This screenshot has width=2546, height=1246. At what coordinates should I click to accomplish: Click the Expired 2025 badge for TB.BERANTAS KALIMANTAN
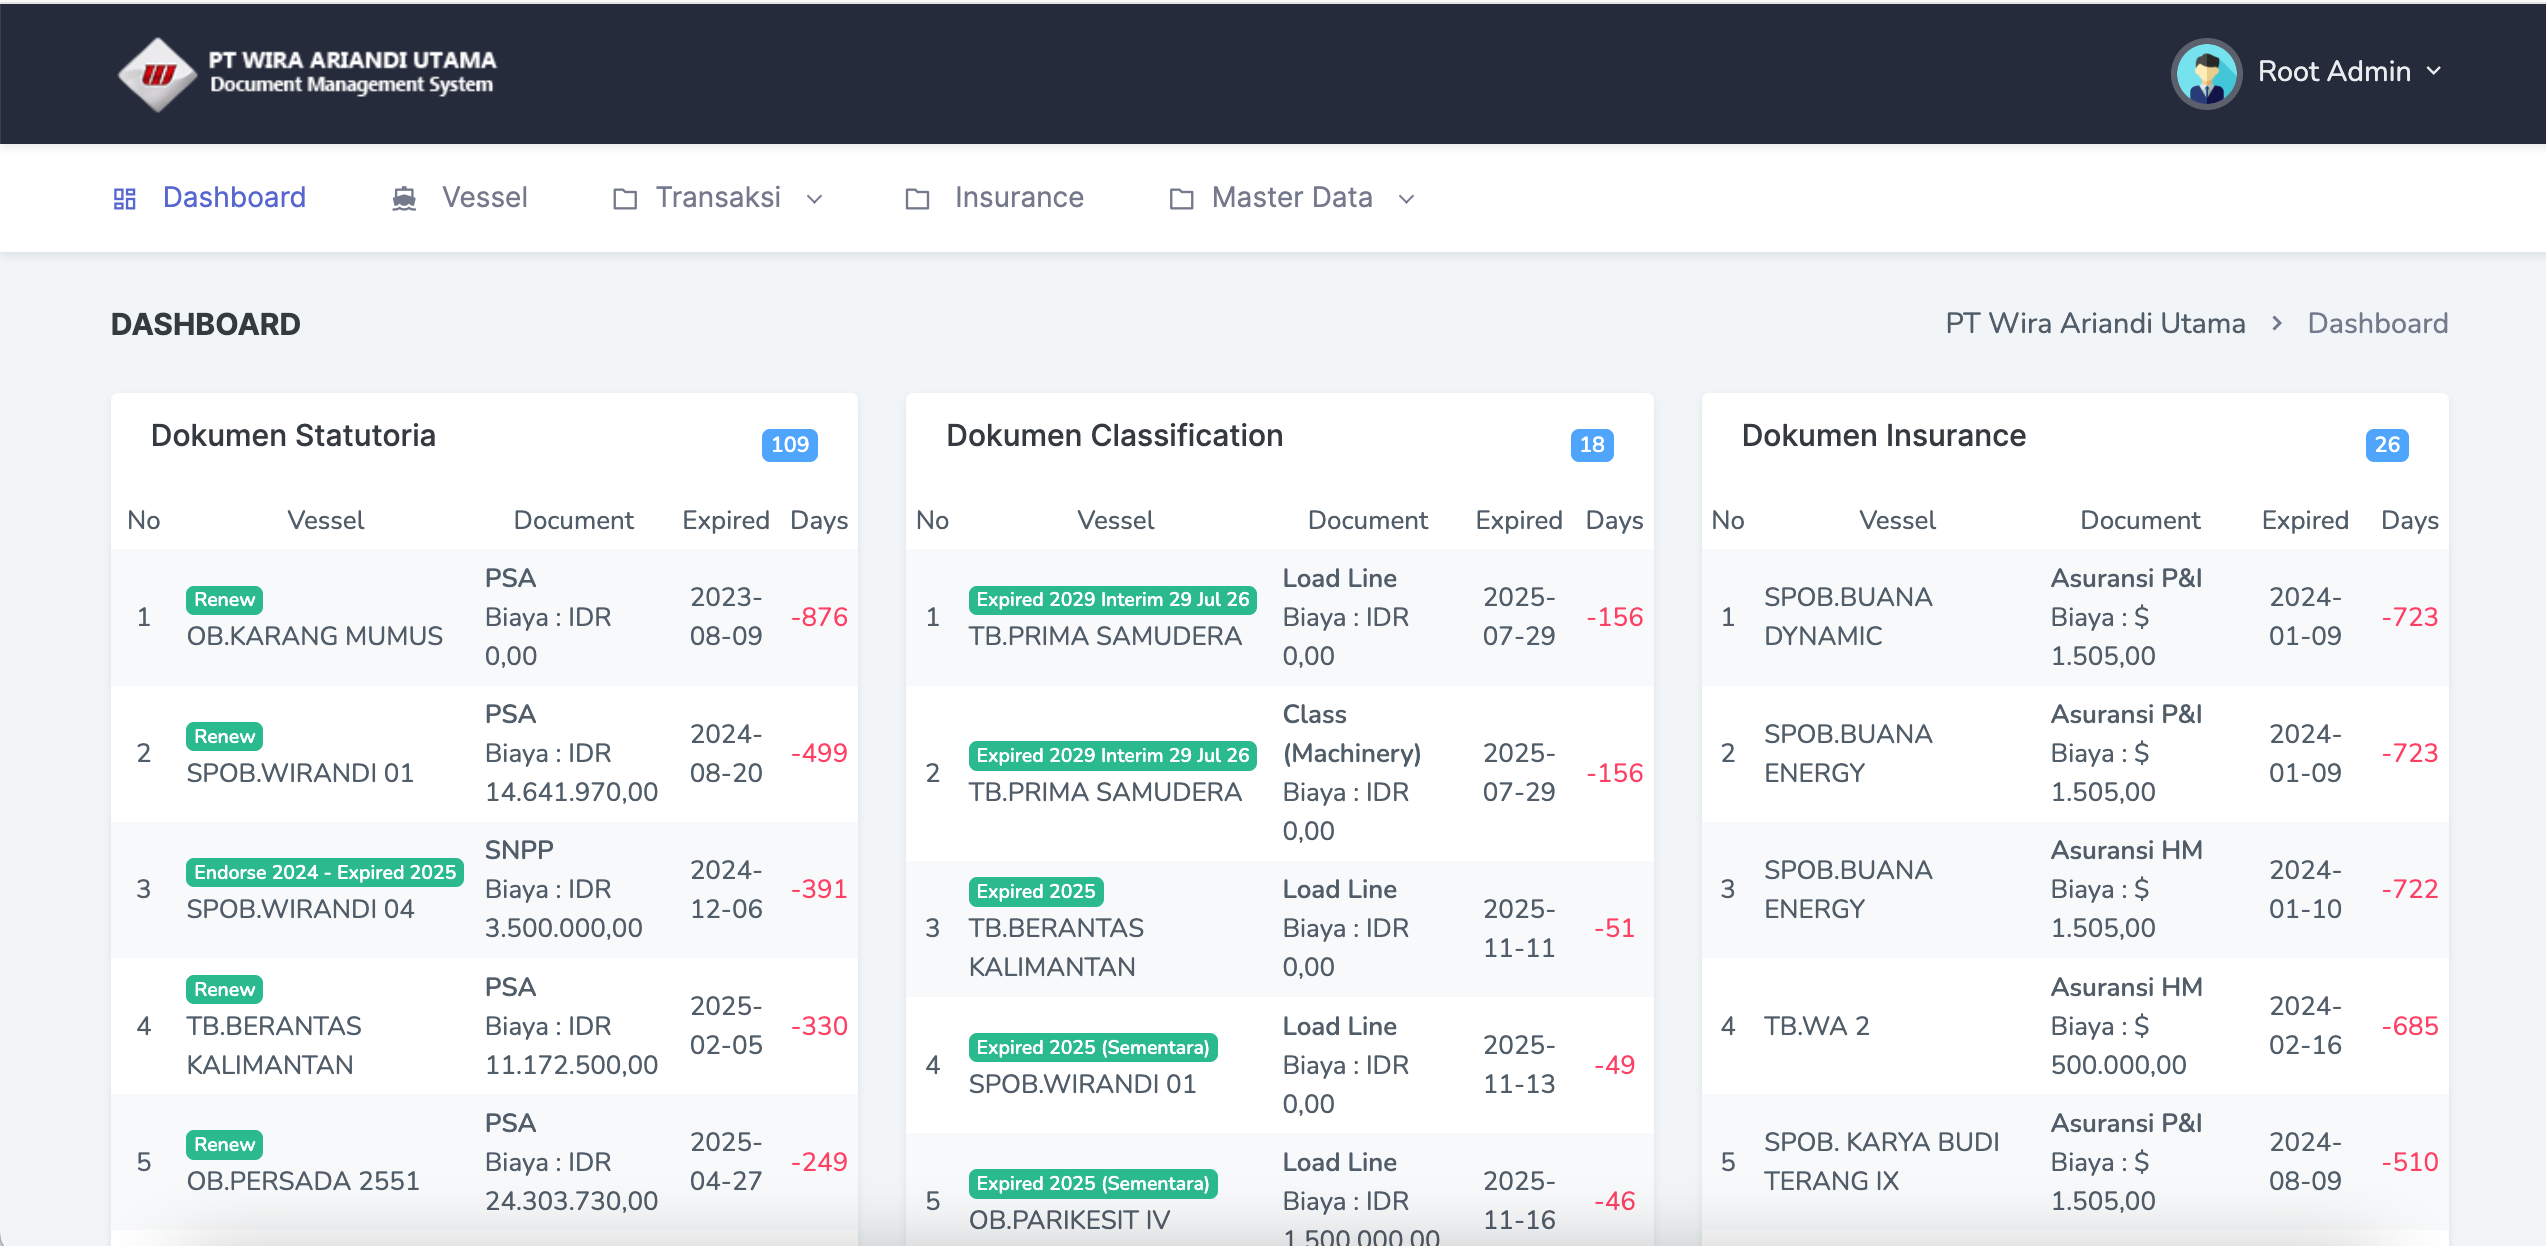pos(1036,891)
